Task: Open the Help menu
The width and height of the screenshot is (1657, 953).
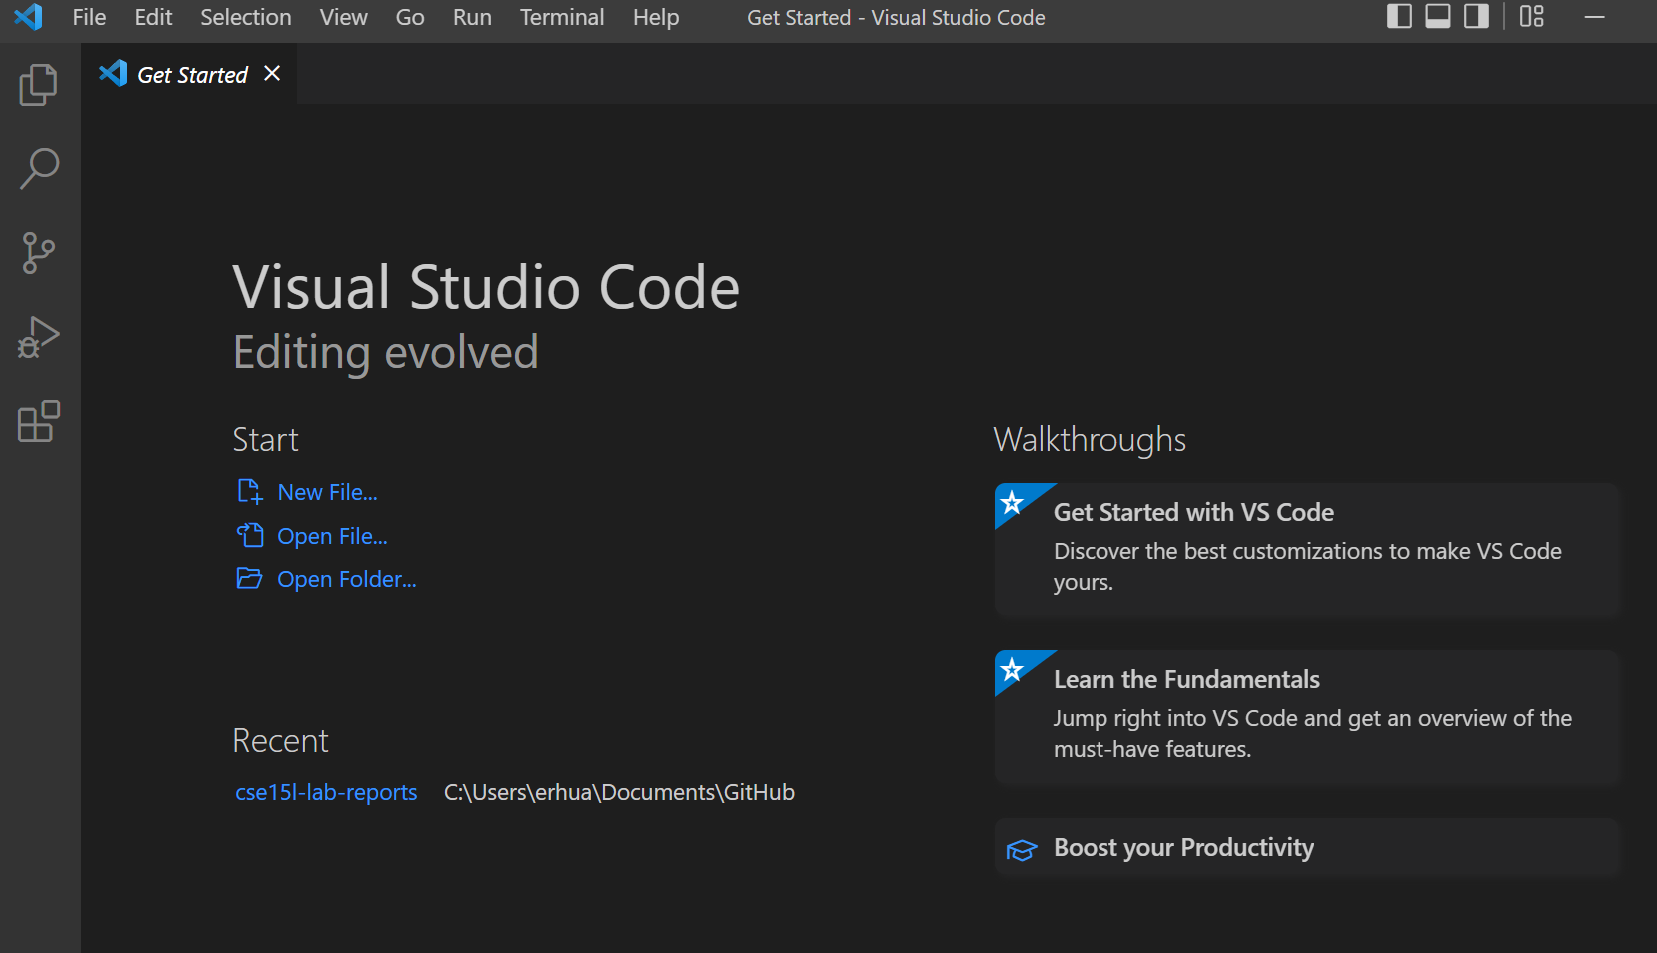Action: click(x=656, y=17)
